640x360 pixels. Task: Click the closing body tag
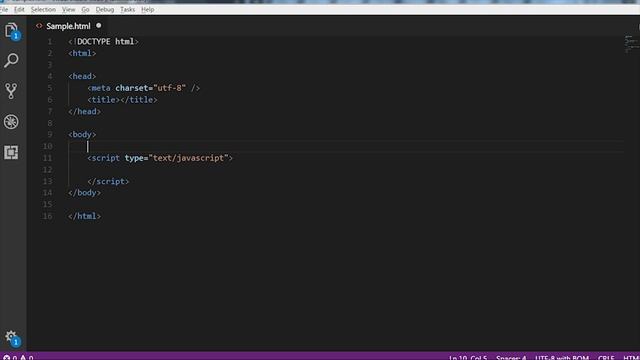tap(84, 193)
